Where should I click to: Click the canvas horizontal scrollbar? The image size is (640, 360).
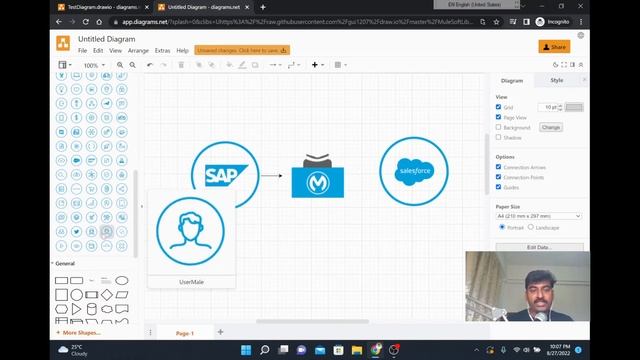[x=312, y=321]
